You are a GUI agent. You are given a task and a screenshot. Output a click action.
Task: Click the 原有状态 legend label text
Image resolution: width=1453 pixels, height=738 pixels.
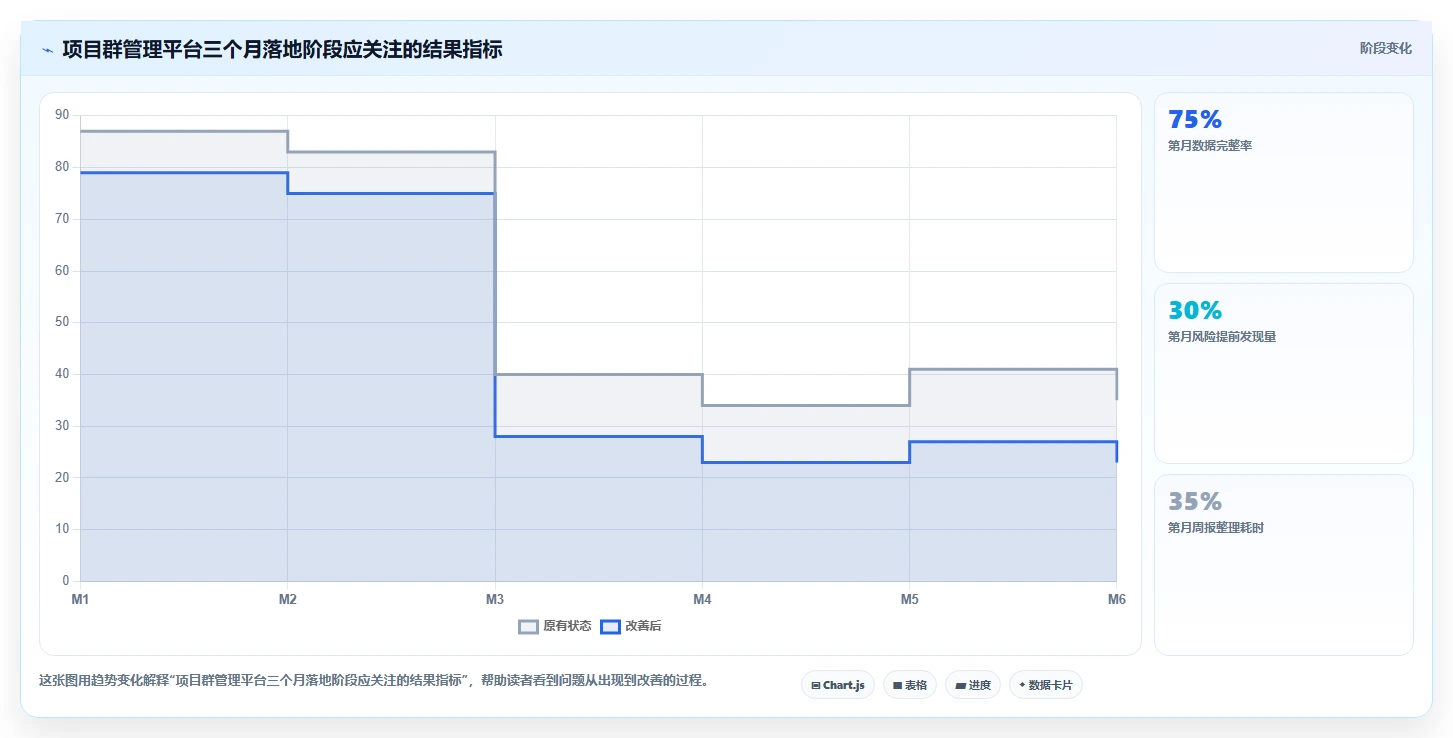(x=567, y=627)
